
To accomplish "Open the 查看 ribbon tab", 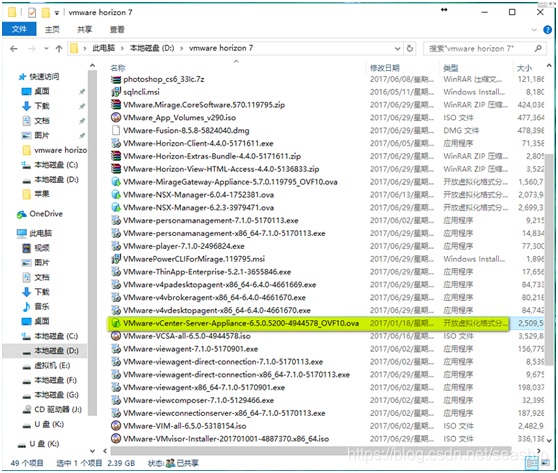I will [117, 30].
